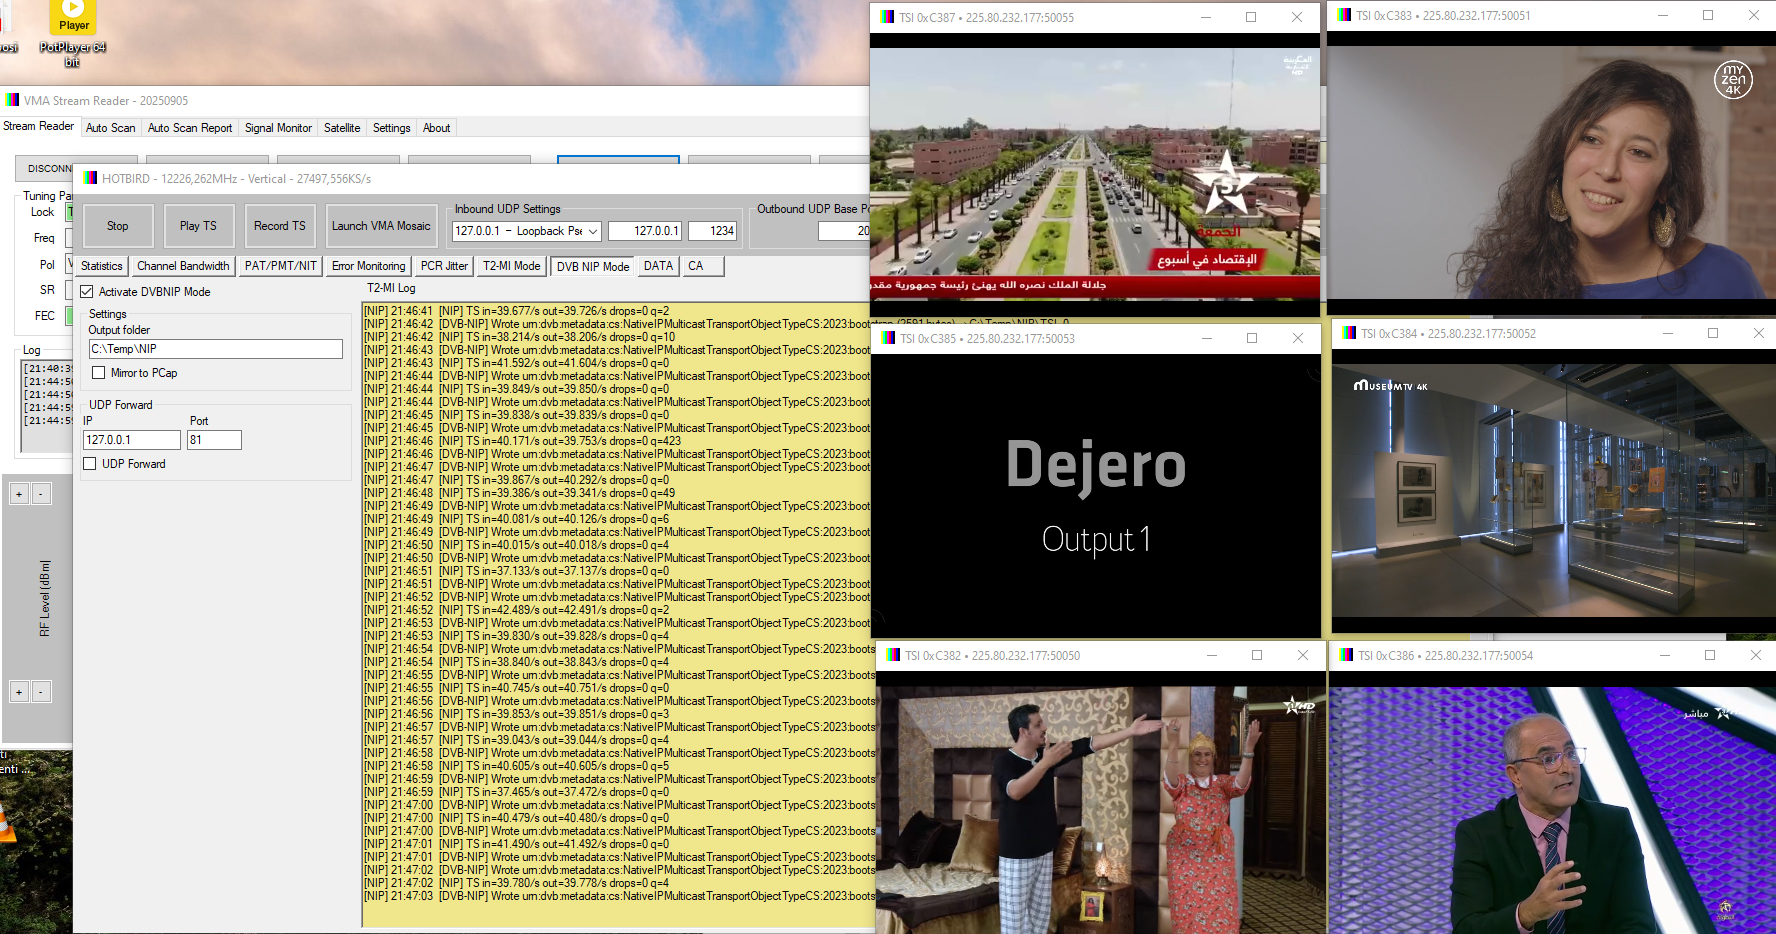Click UDP Forward Port field

point(214,440)
